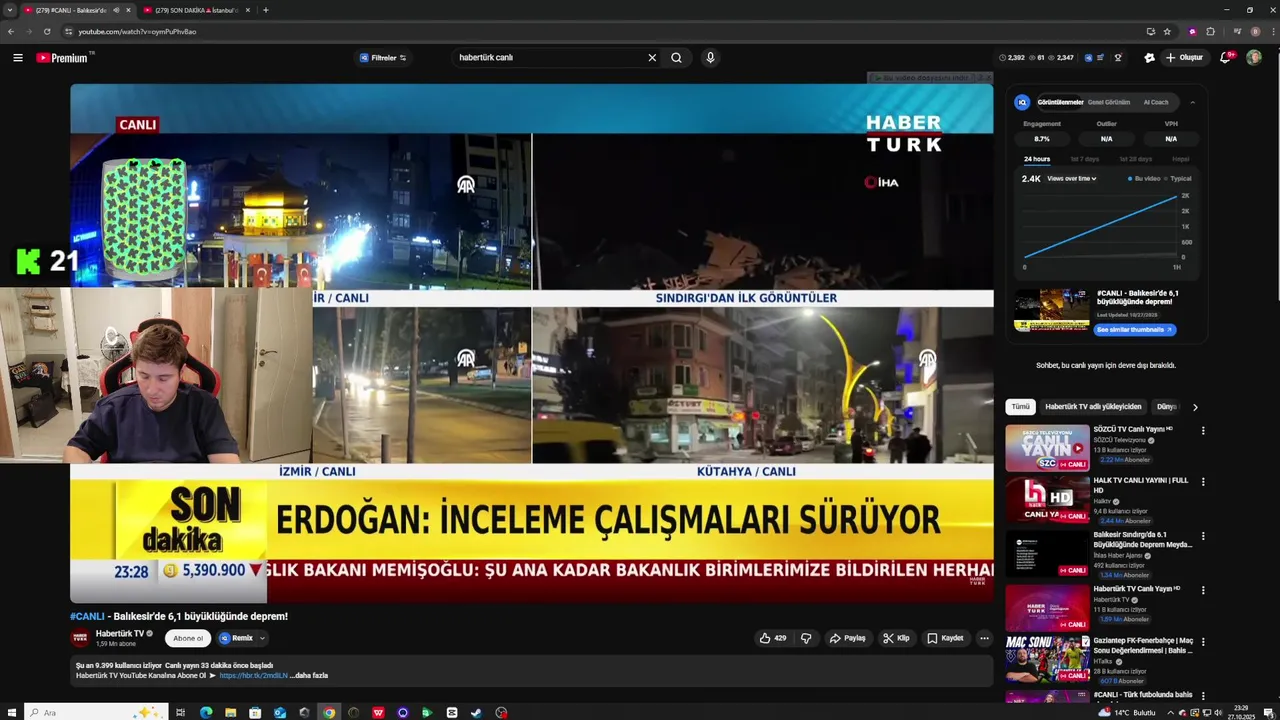Select the AI Coach tab
The width and height of the screenshot is (1280, 720).
[1156, 102]
